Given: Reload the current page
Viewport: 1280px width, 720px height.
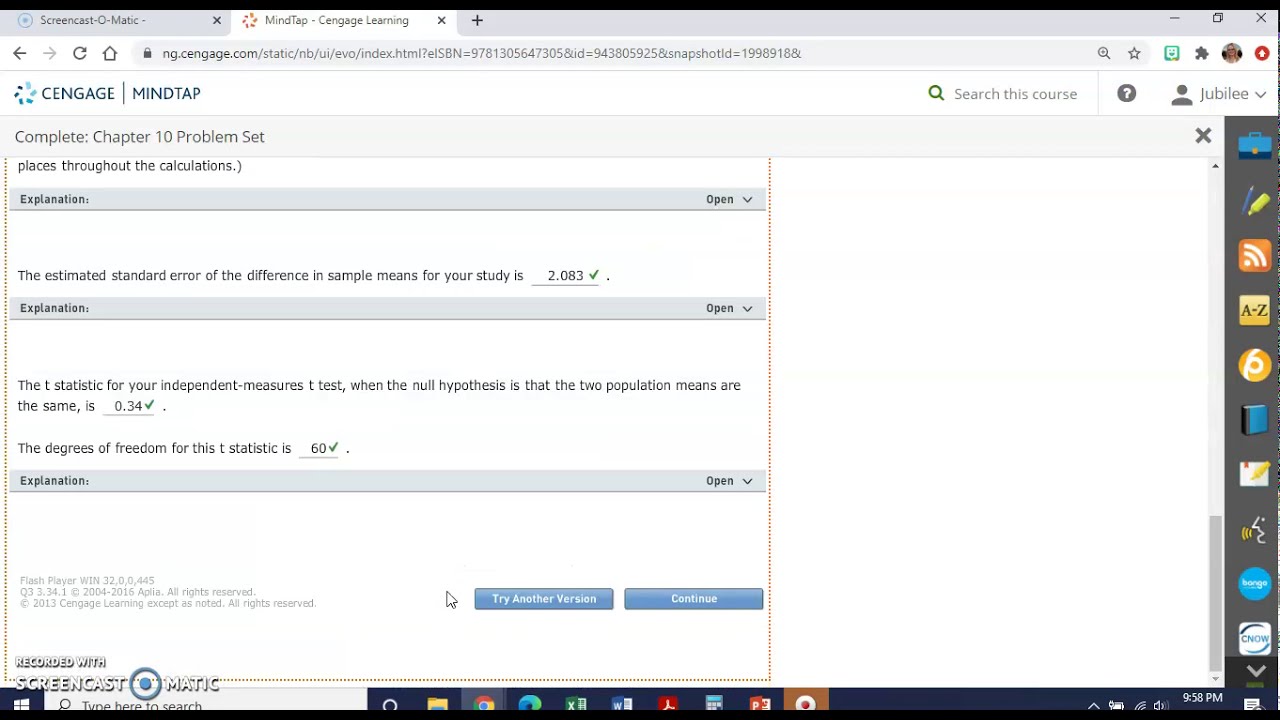Looking at the screenshot, I should click(80, 53).
